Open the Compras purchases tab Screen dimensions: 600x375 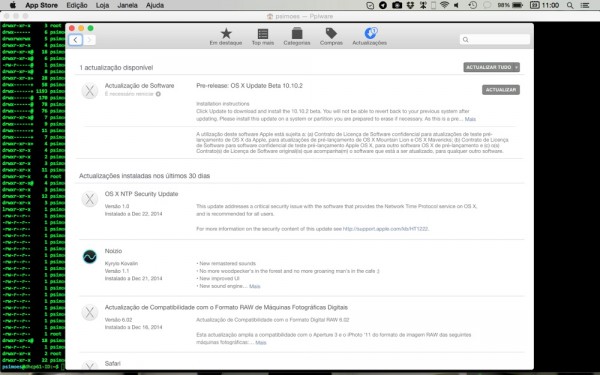(331, 37)
